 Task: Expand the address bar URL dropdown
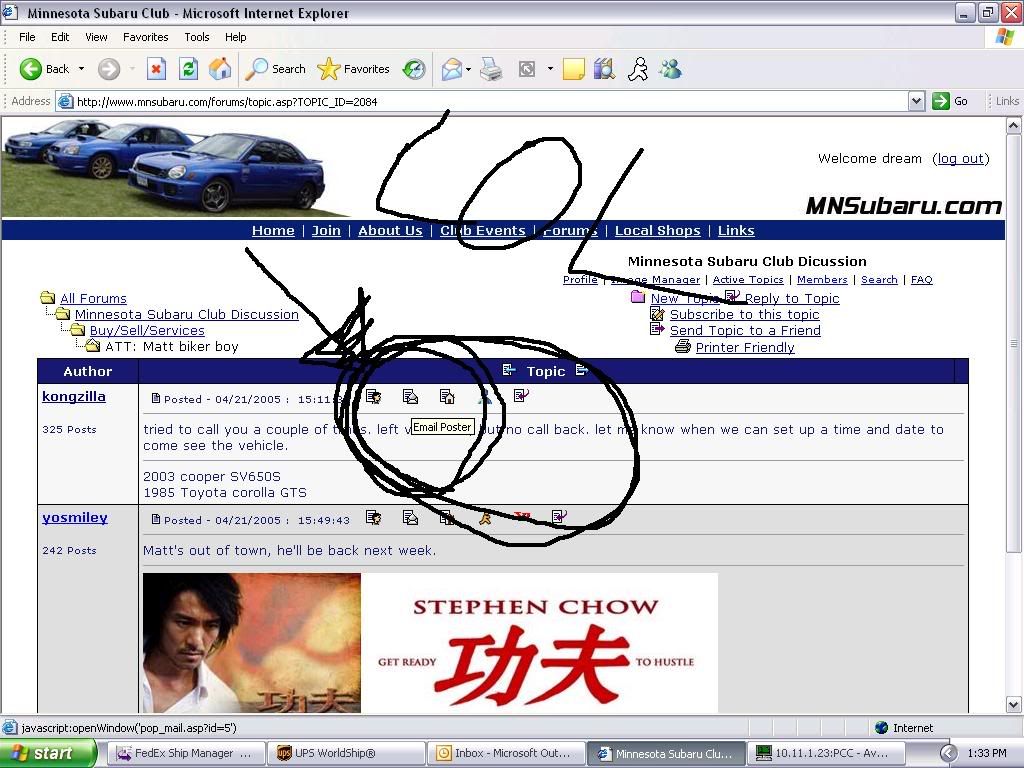pos(916,101)
